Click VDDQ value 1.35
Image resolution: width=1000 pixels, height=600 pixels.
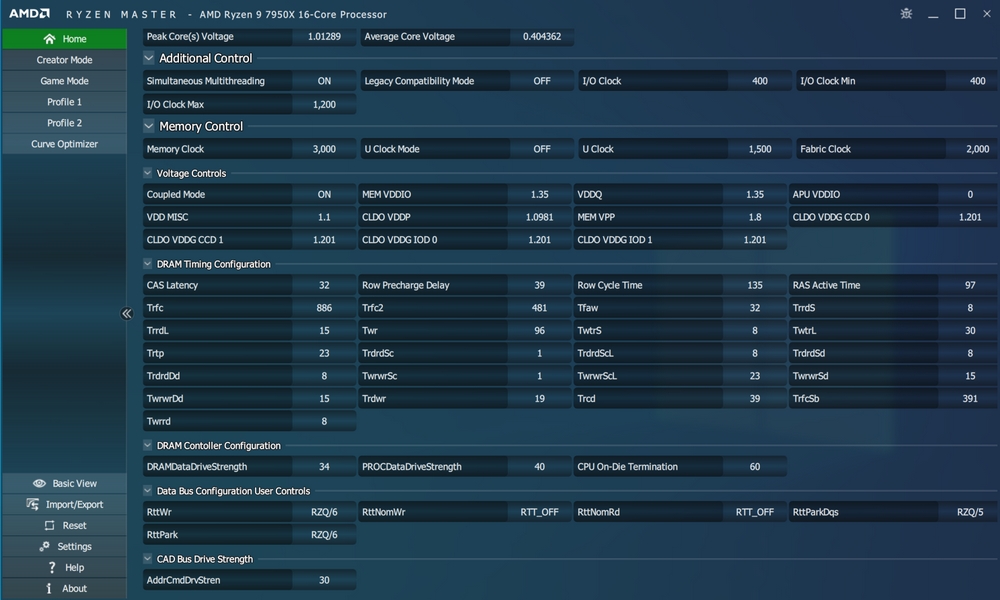pyautogui.click(x=754, y=194)
